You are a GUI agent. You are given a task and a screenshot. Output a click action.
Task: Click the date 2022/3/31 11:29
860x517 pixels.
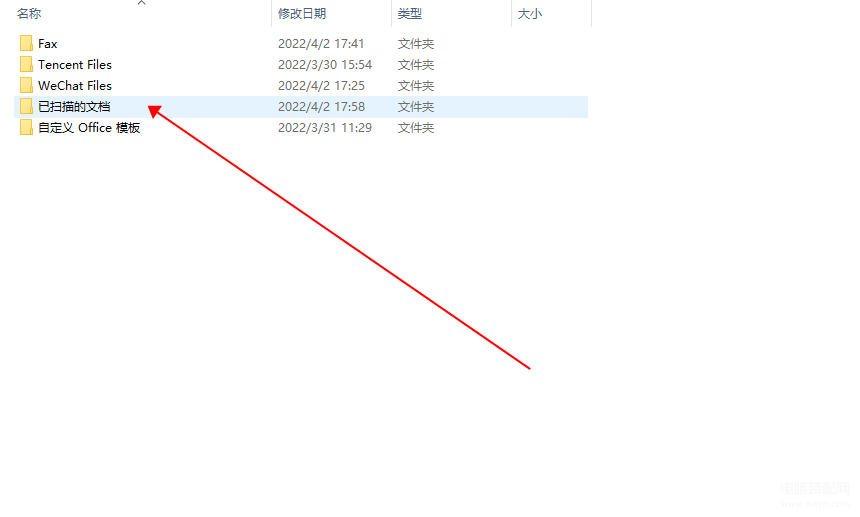[325, 128]
